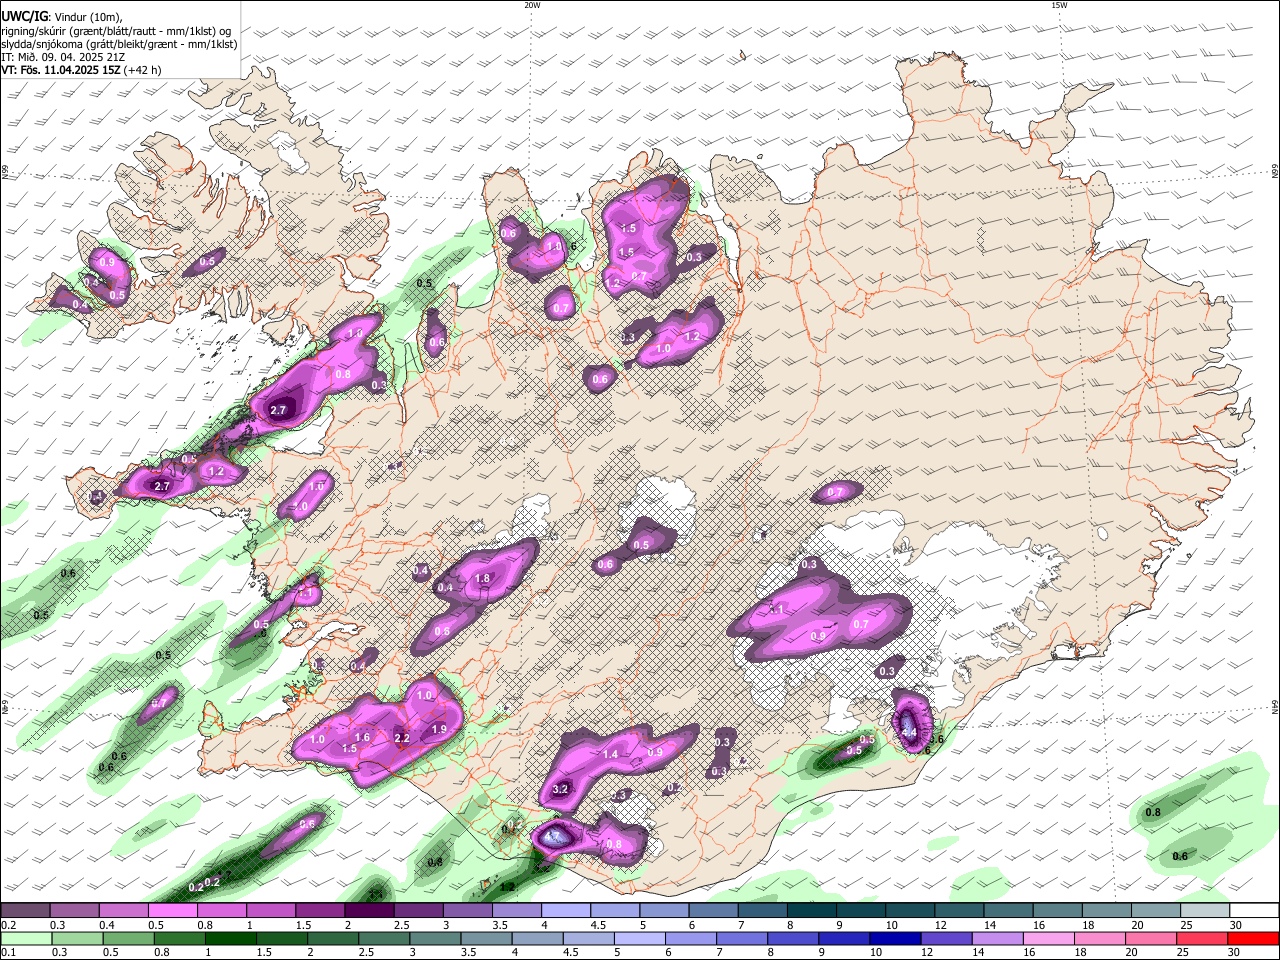1280x960 pixels.
Task: Click valid time 'VT: Fös. 11.04.2025 15Z (+42 h)'
Action: point(81,70)
